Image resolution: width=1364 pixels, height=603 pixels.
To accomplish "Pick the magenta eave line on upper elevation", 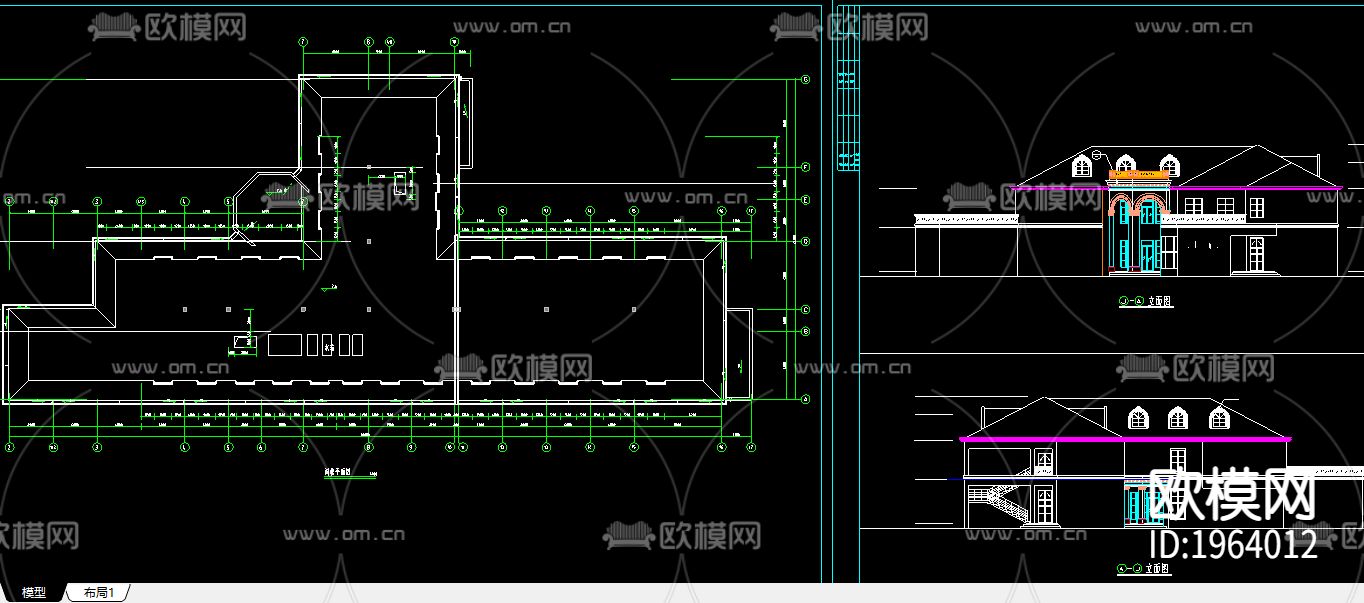I will click(1176, 187).
